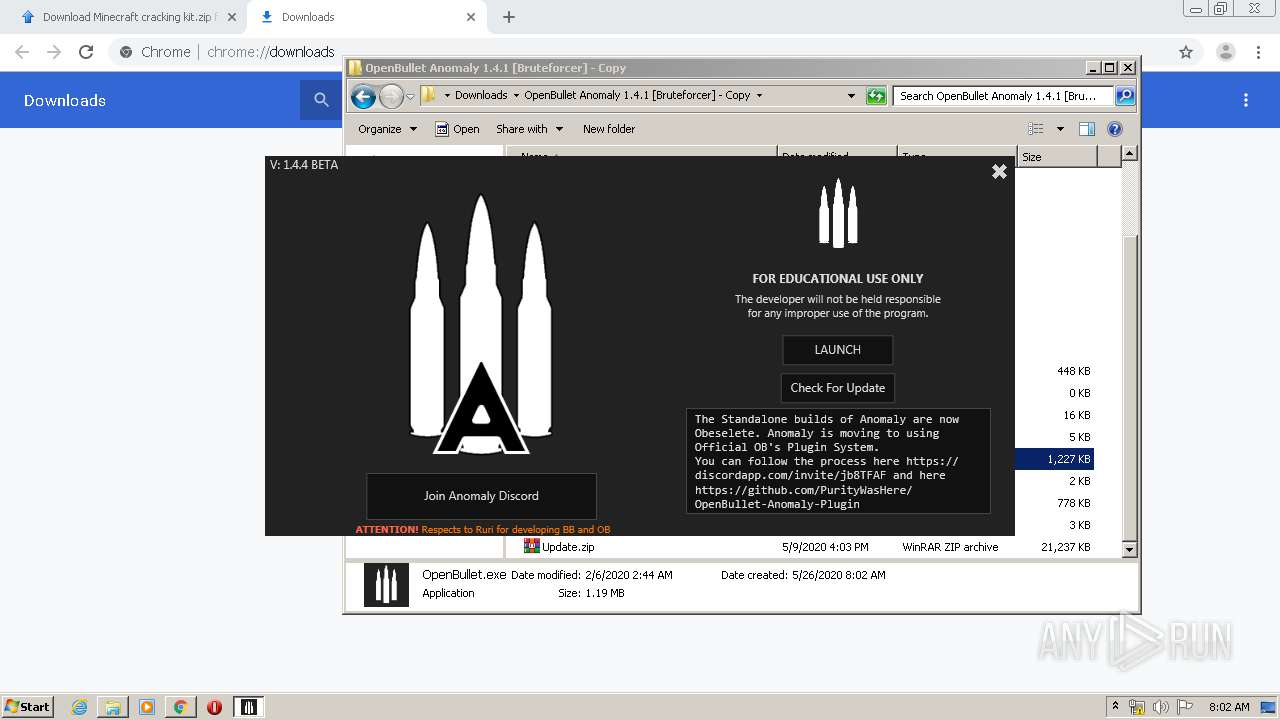Image resolution: width=1280 pixels, height=720 pixels.
Task: Switch to the OpenBullet taskbar button
Action: click(x=249, y=707)
